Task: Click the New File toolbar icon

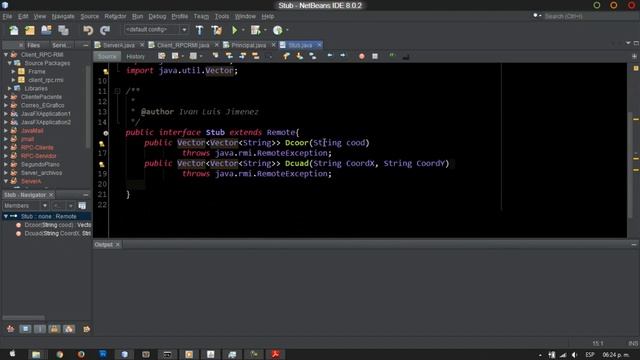Action: (x=13, y=30)
